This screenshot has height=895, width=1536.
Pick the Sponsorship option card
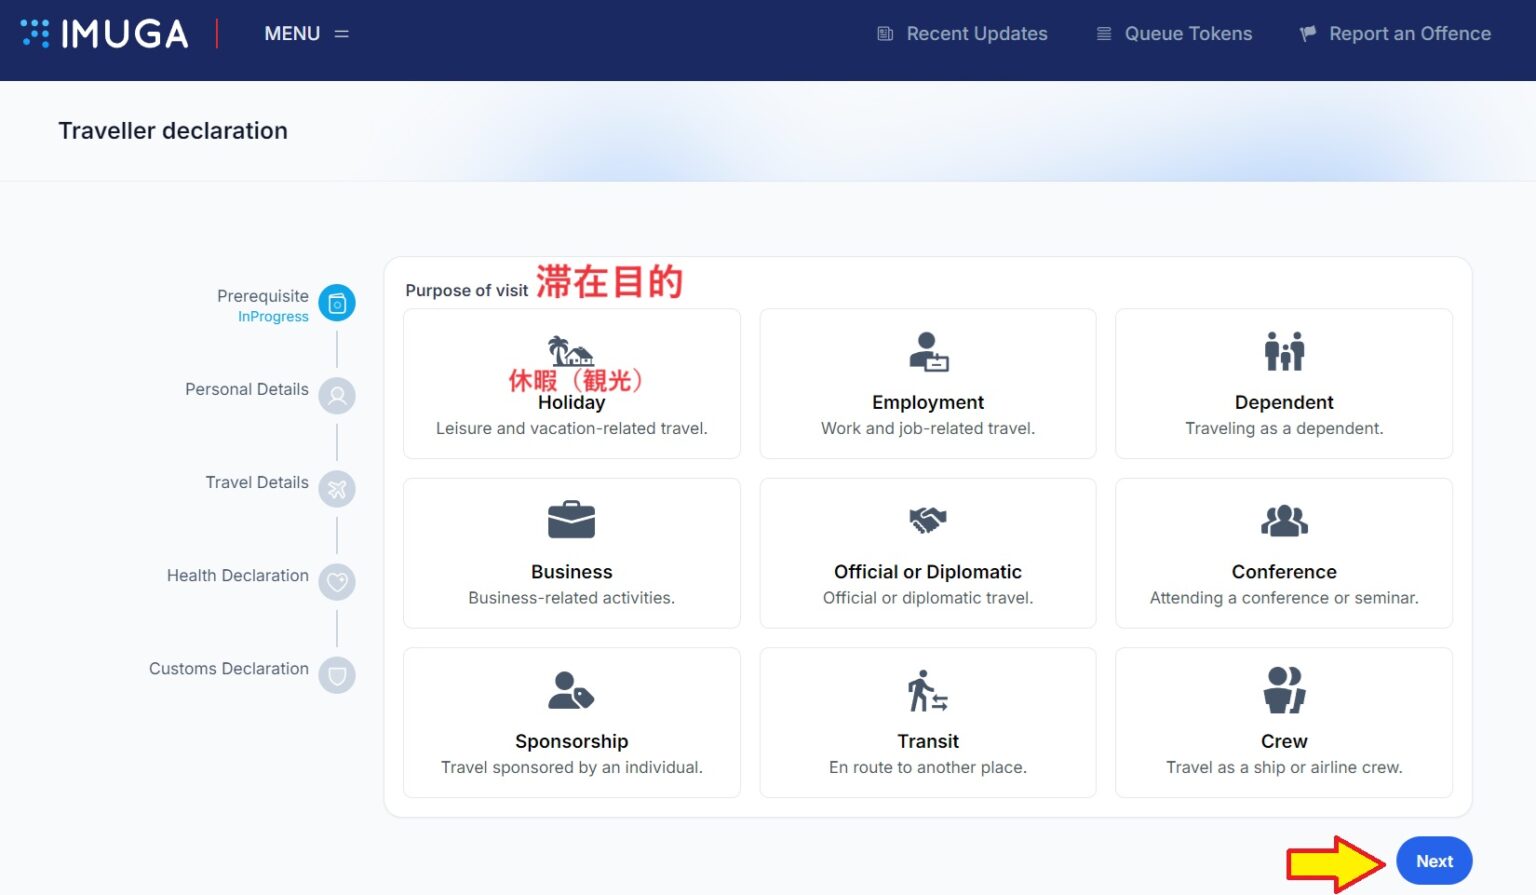coord(571,723)
